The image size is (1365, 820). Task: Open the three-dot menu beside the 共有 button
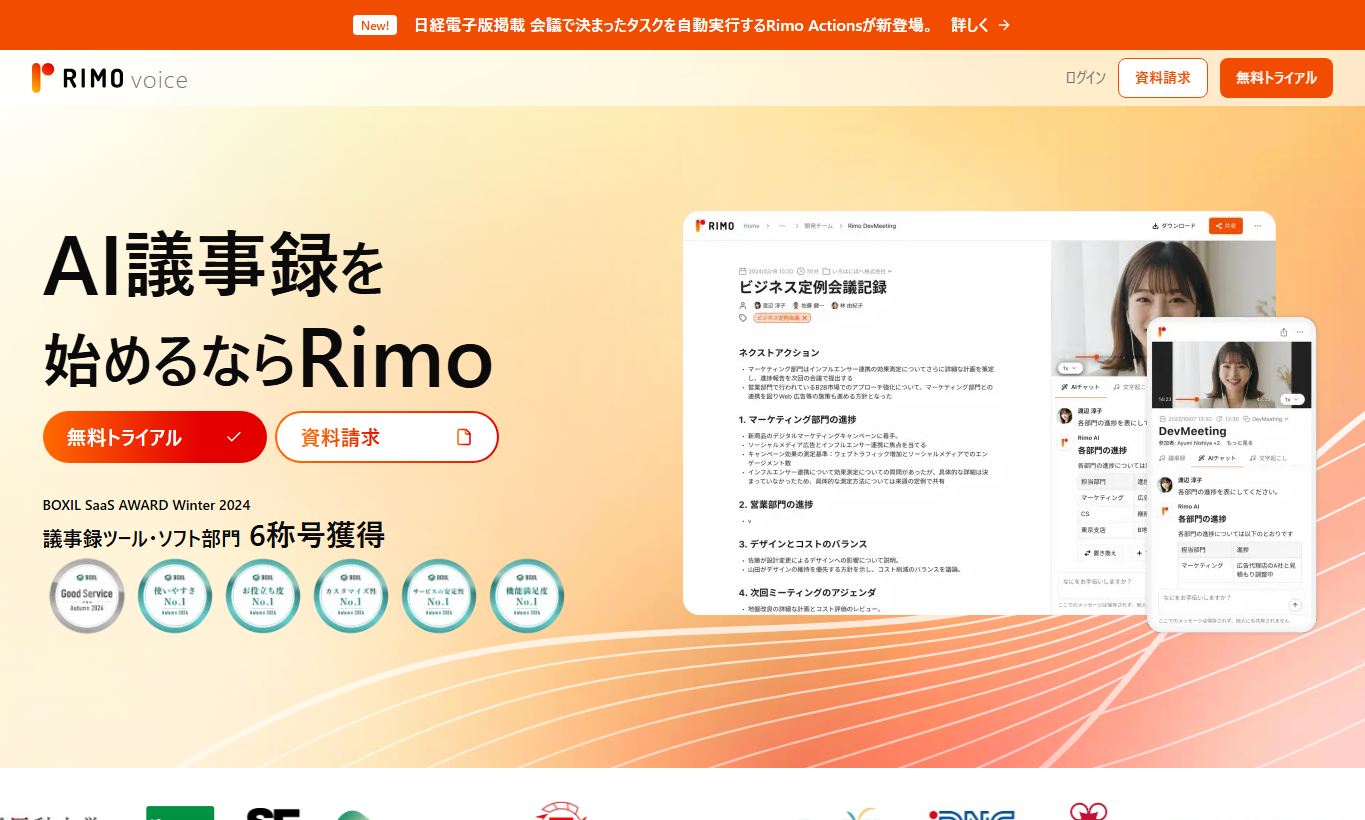[1258, 226]
